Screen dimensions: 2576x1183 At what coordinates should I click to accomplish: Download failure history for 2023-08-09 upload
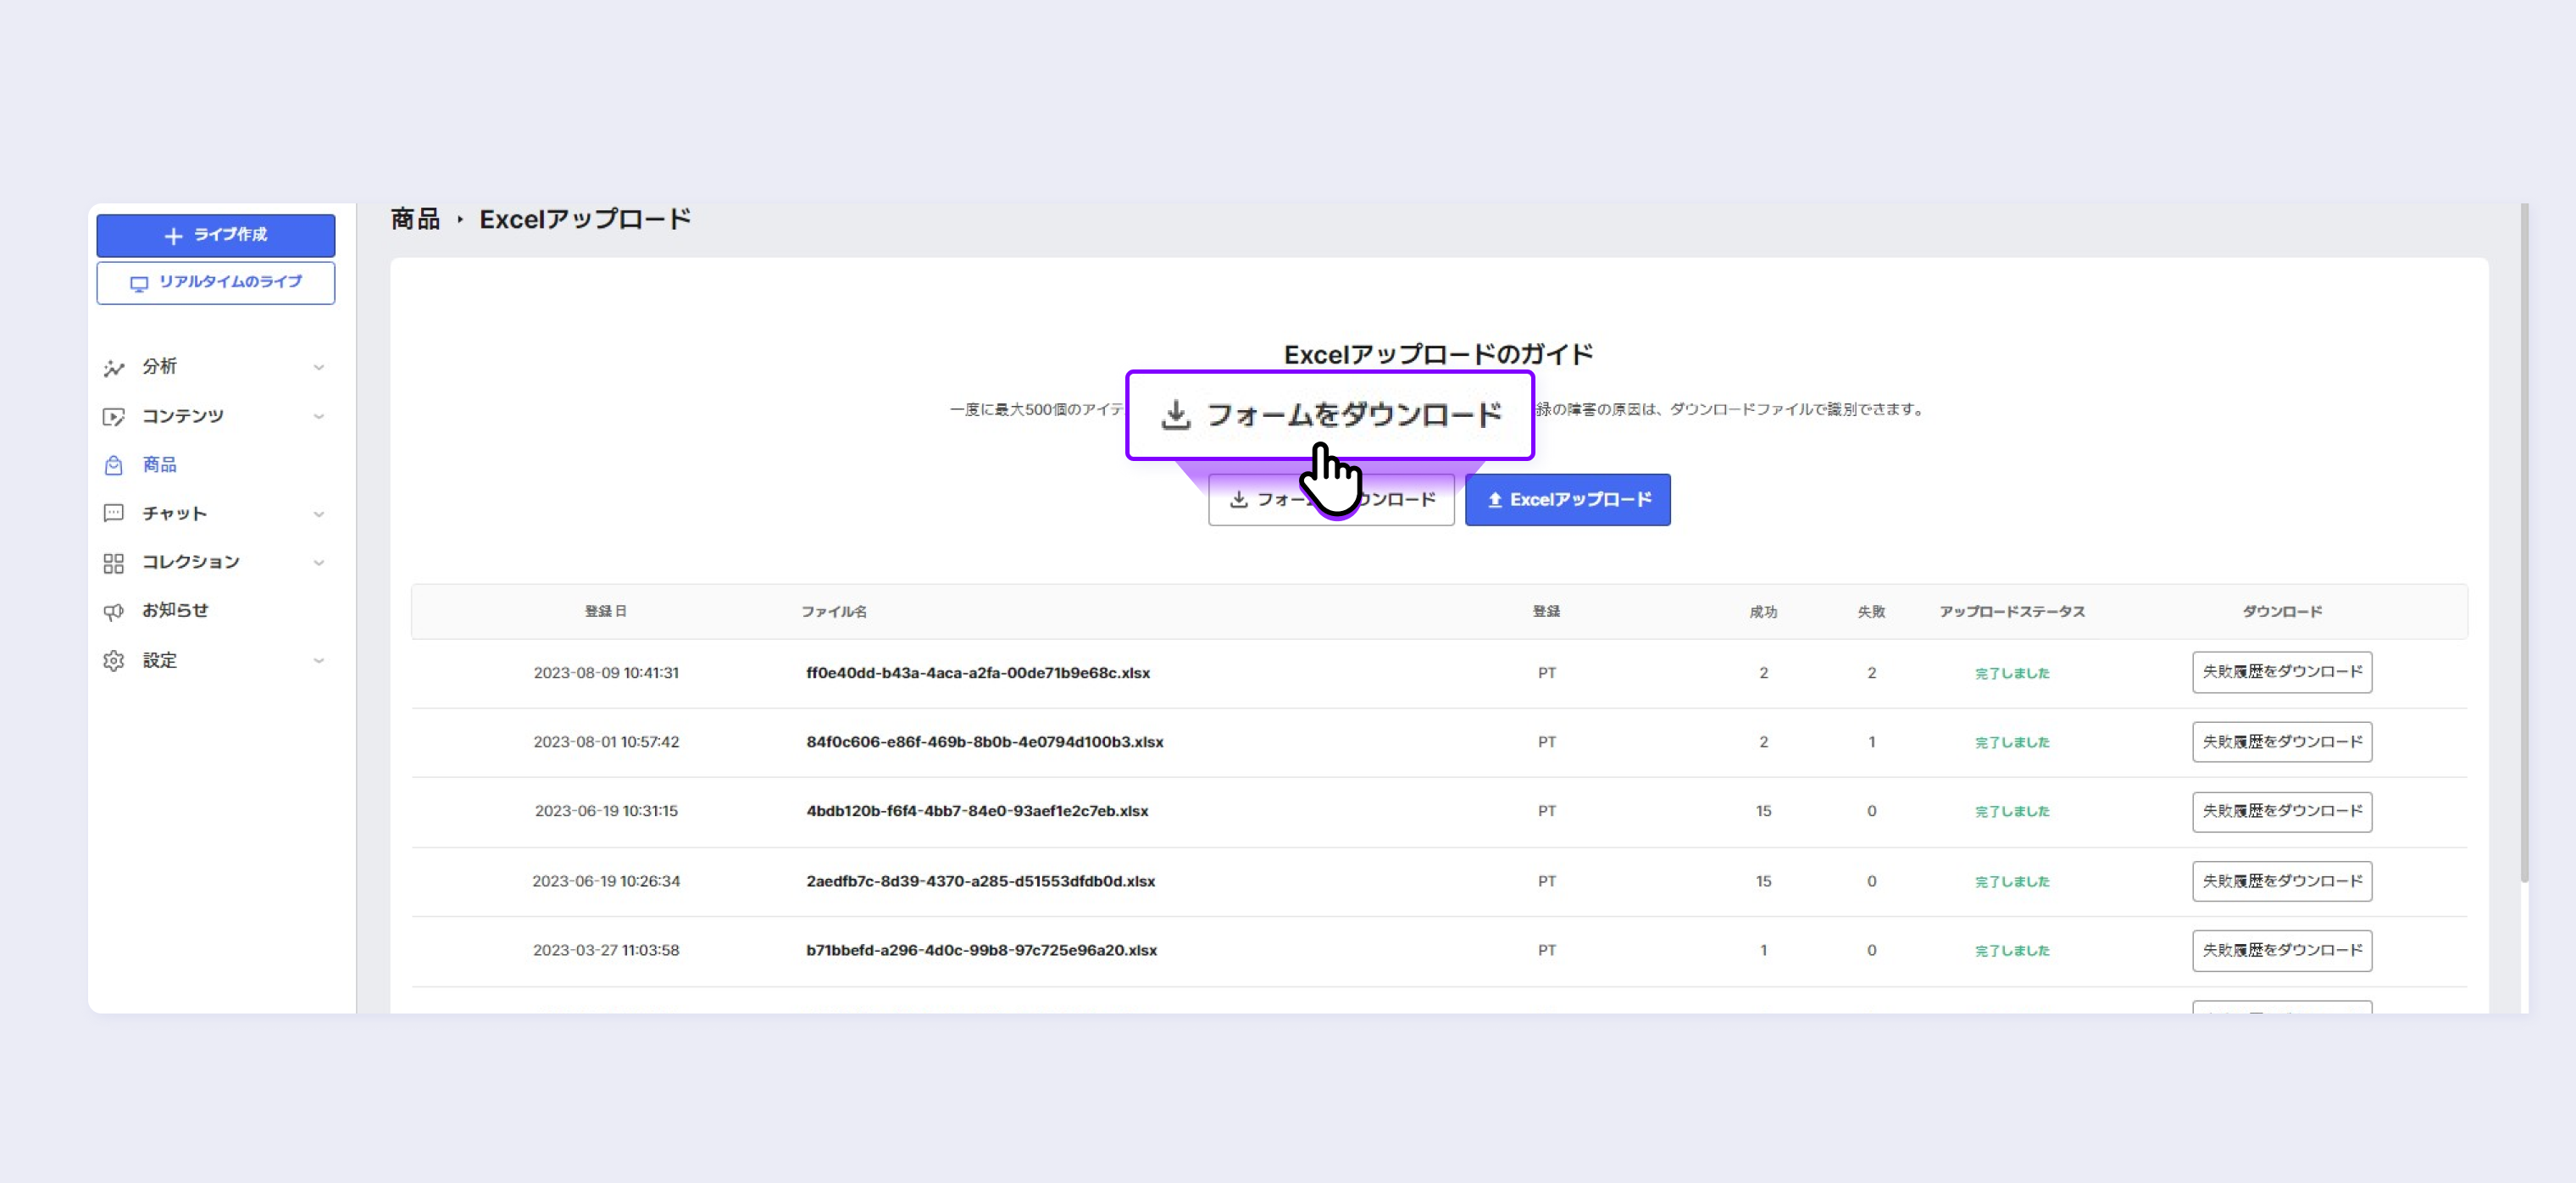tap(2281, 672)
